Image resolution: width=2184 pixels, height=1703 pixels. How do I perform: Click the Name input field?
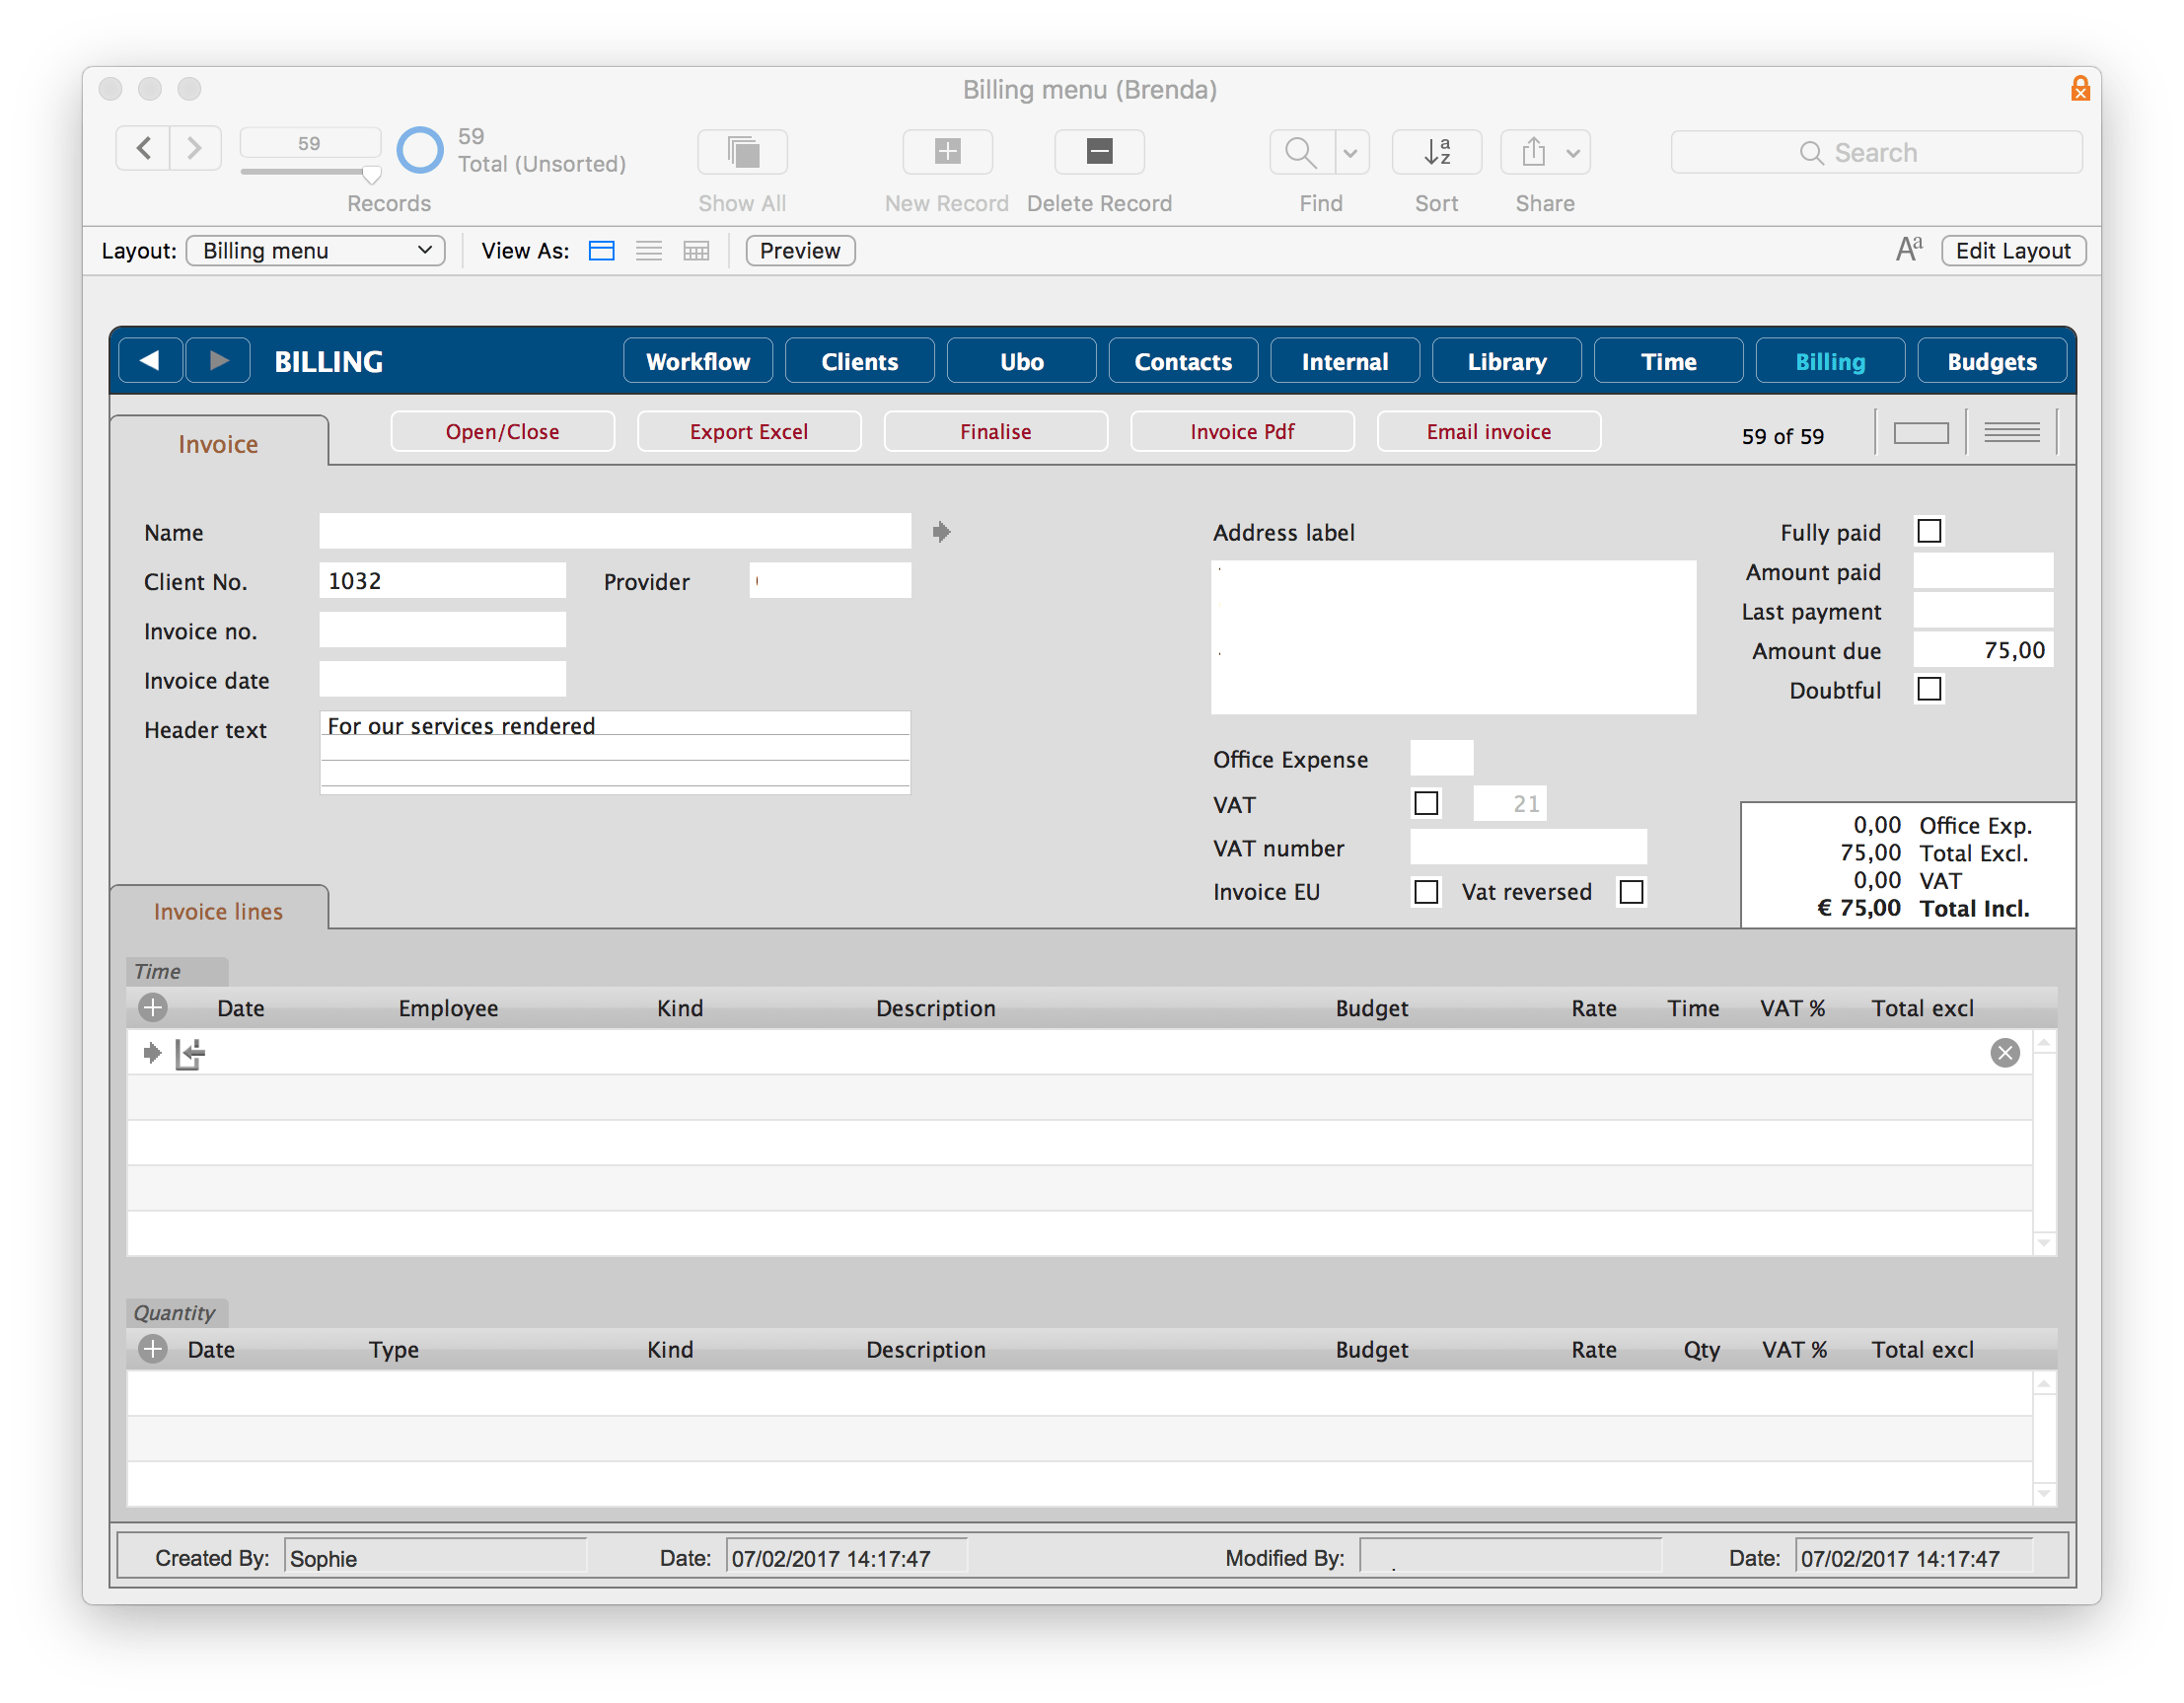(x=615, y=531)
